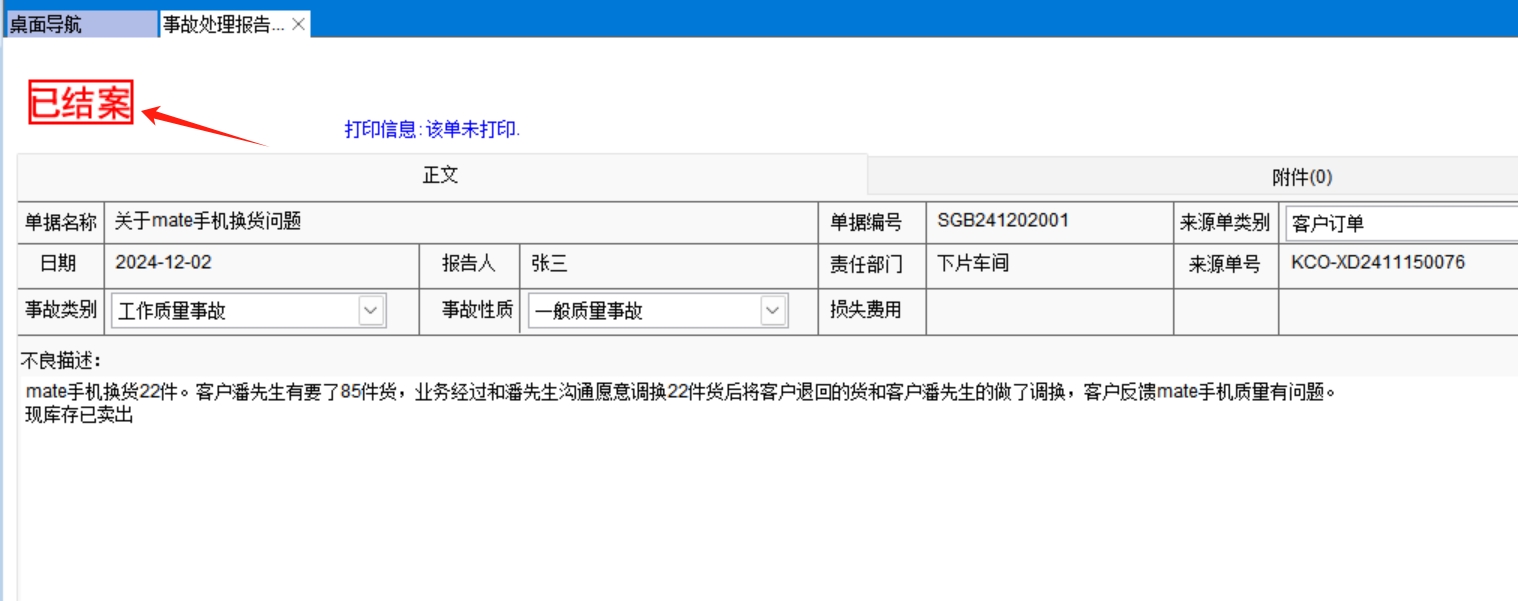Click the date field showing 2024-12-02
This screenshot has width=1518, height=601.
260,264
